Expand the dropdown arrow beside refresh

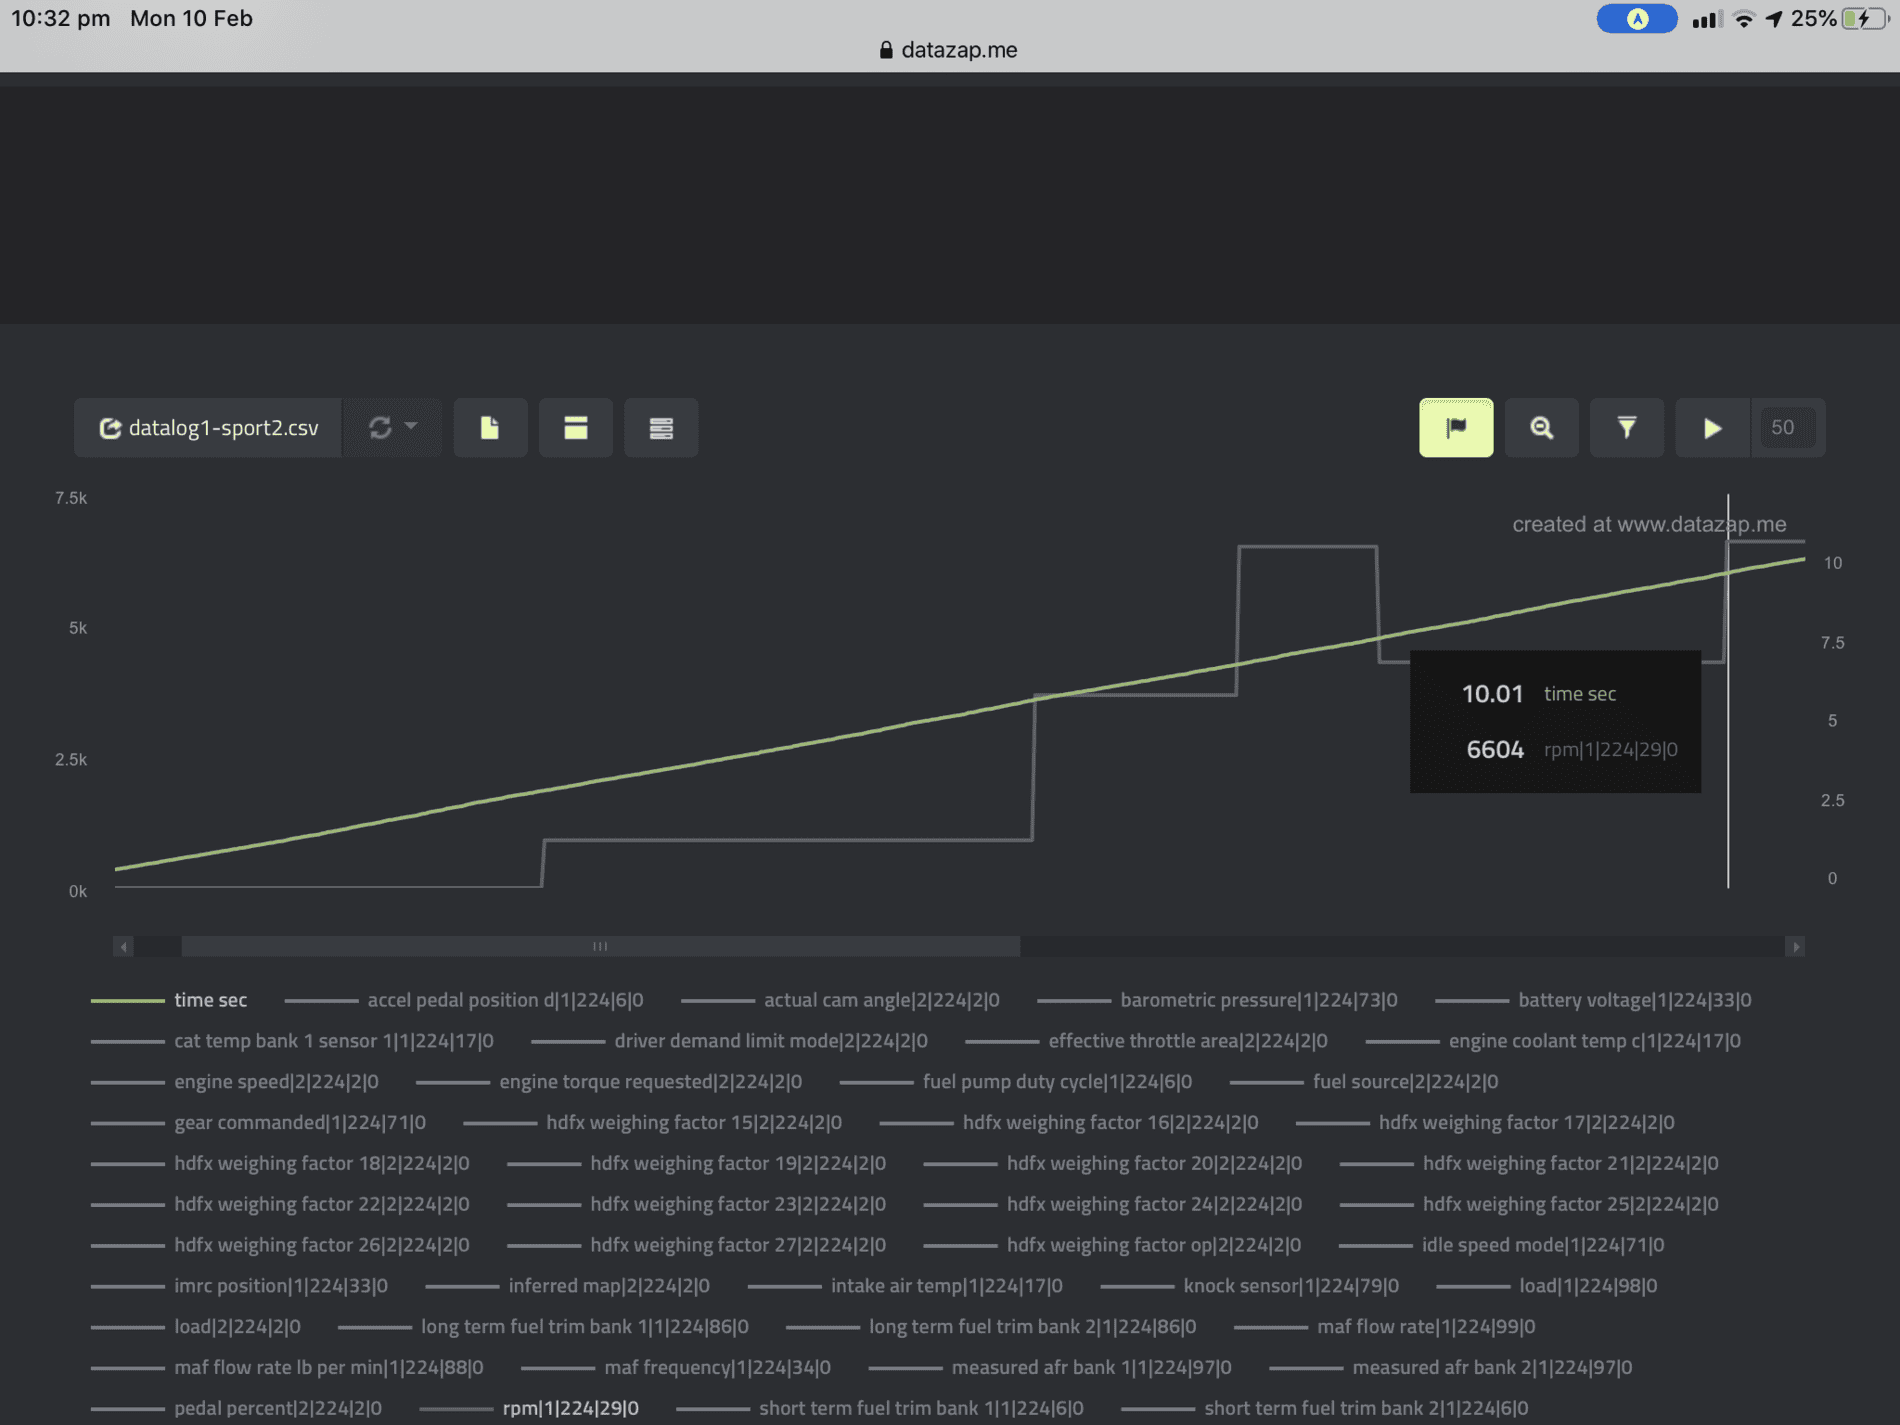[x=411, y=426]
